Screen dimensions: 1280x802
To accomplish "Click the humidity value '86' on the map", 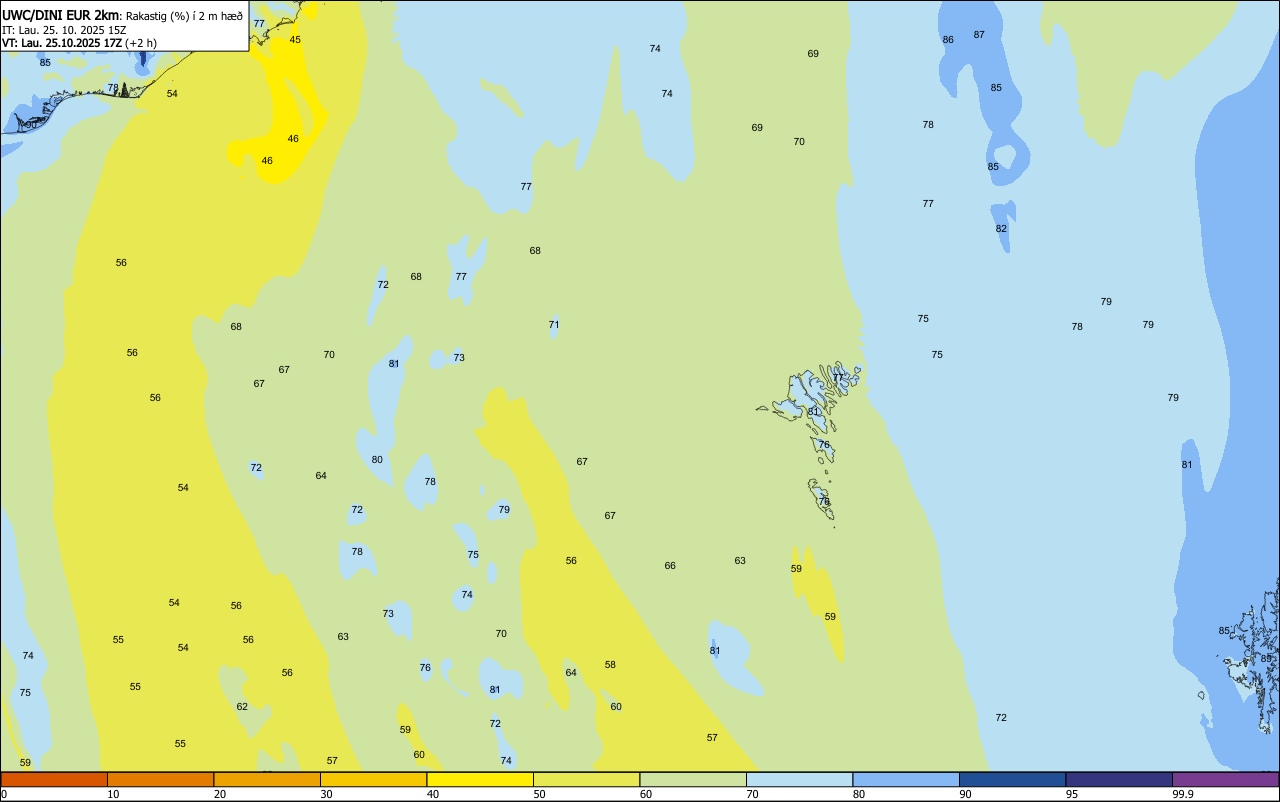I will [x=948, y=40].
